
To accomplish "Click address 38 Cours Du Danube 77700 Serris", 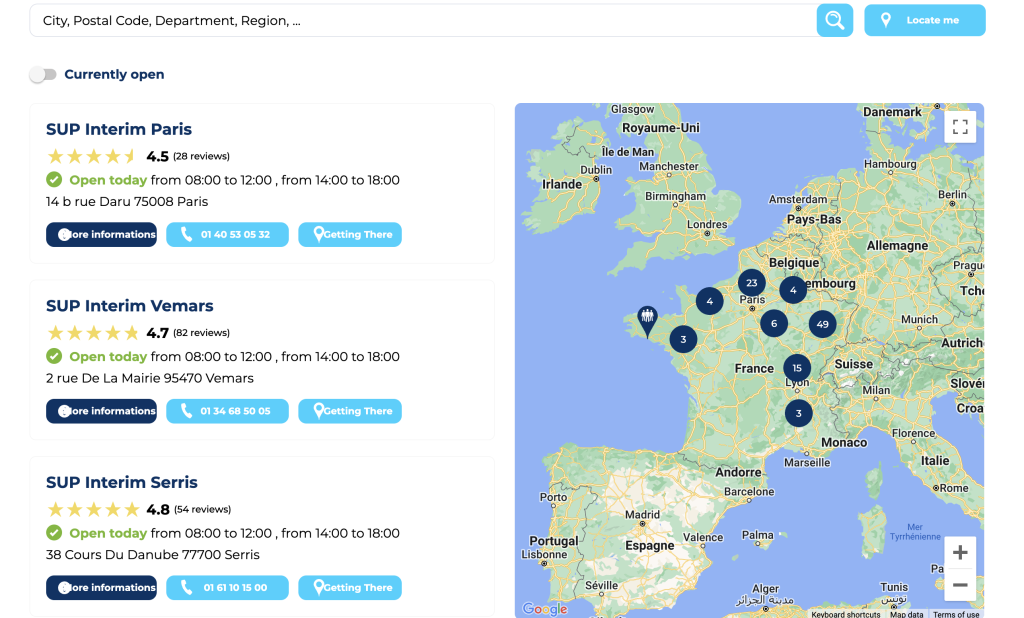I will pos(153,554).
